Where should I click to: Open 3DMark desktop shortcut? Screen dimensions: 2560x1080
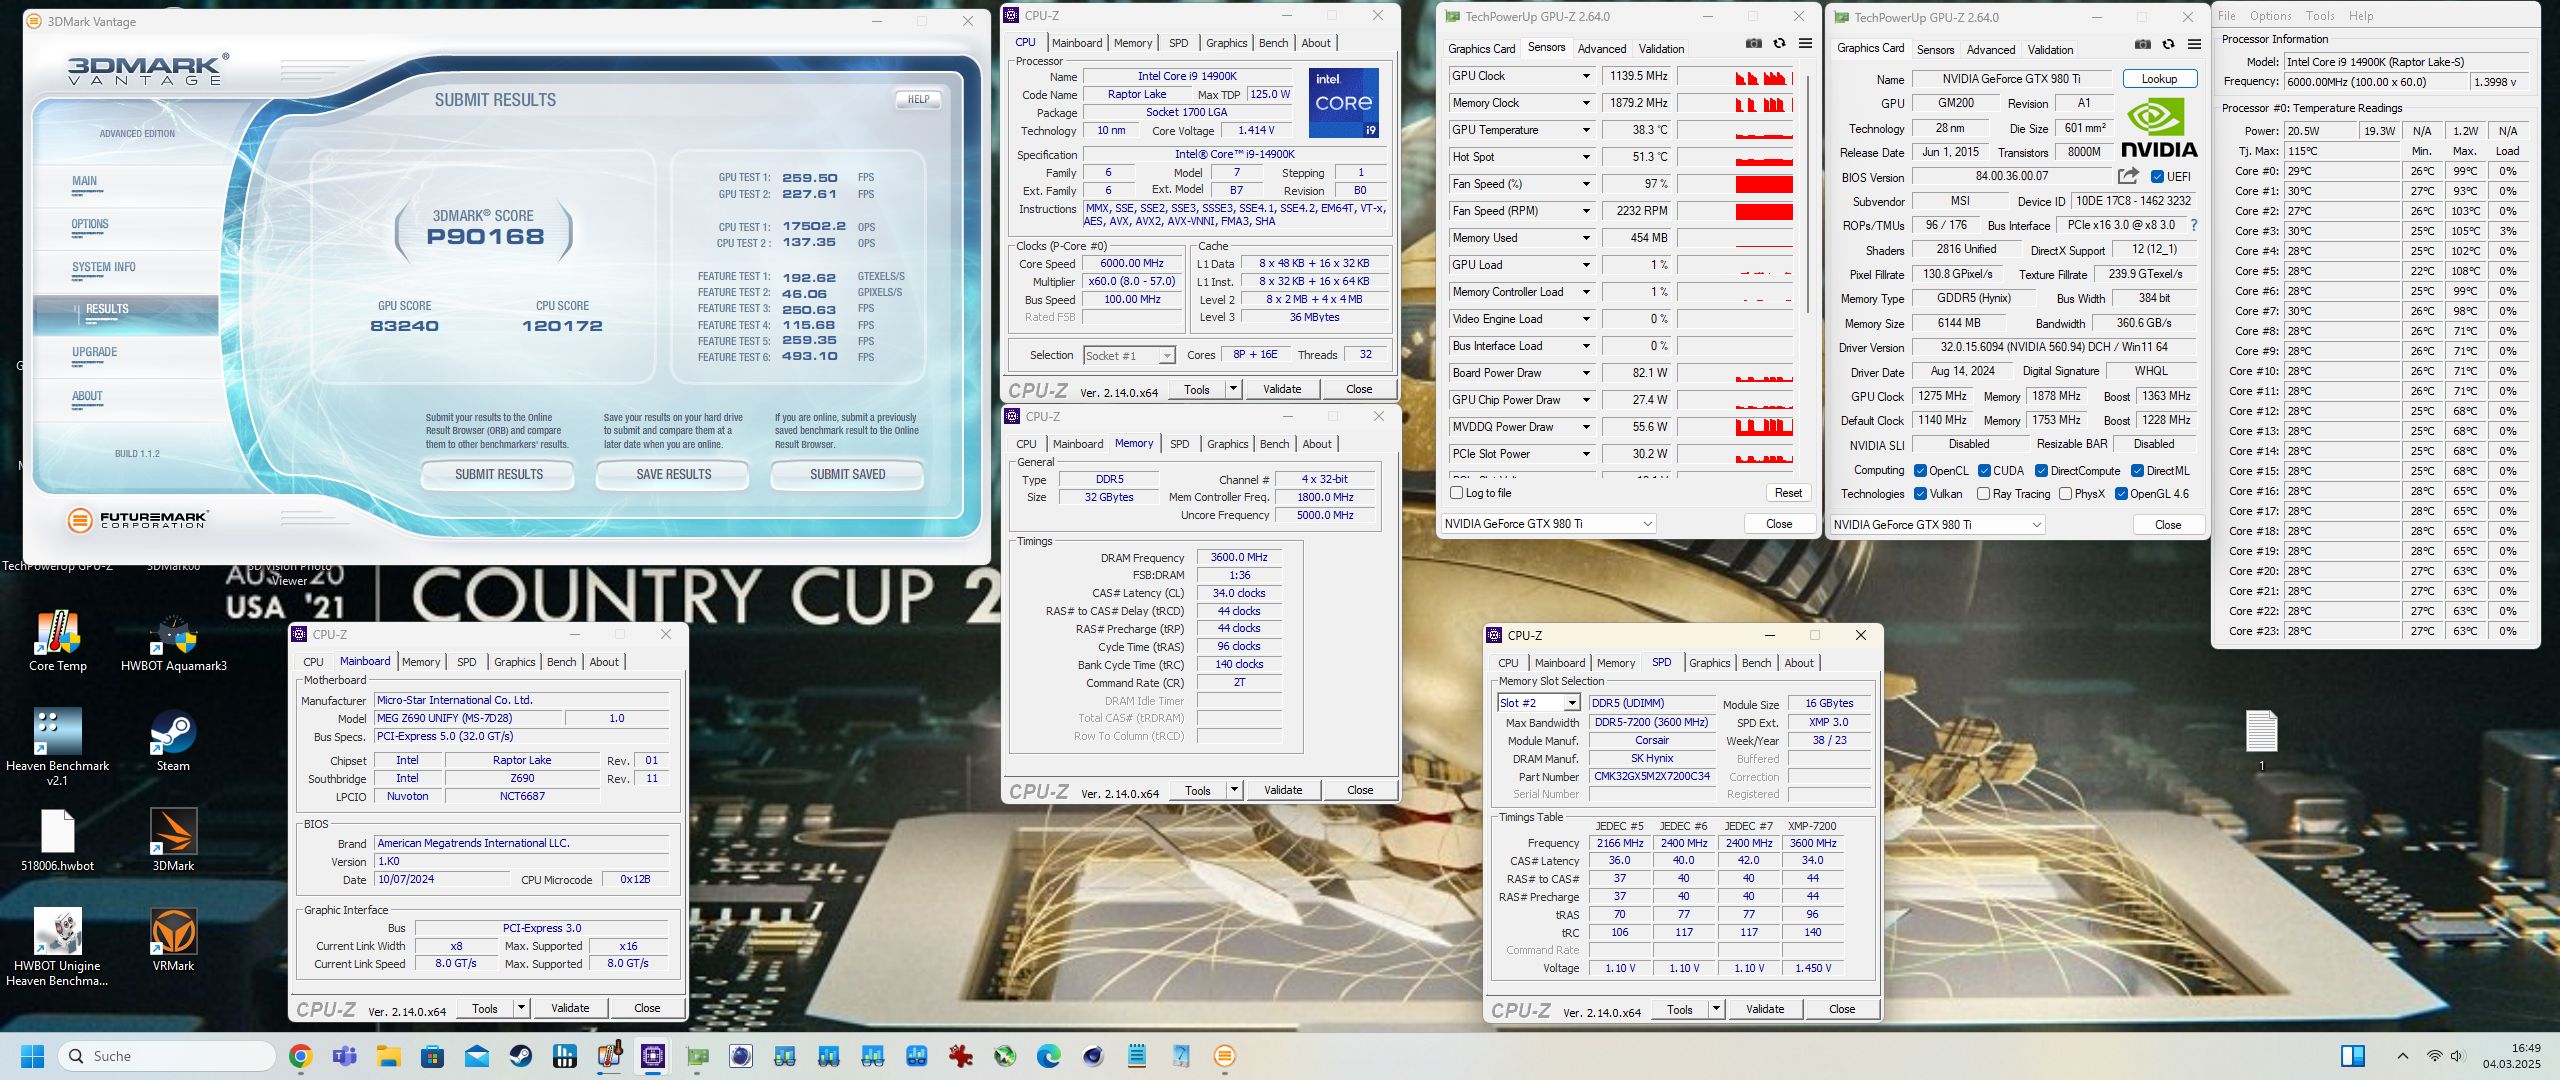point(173,841)
